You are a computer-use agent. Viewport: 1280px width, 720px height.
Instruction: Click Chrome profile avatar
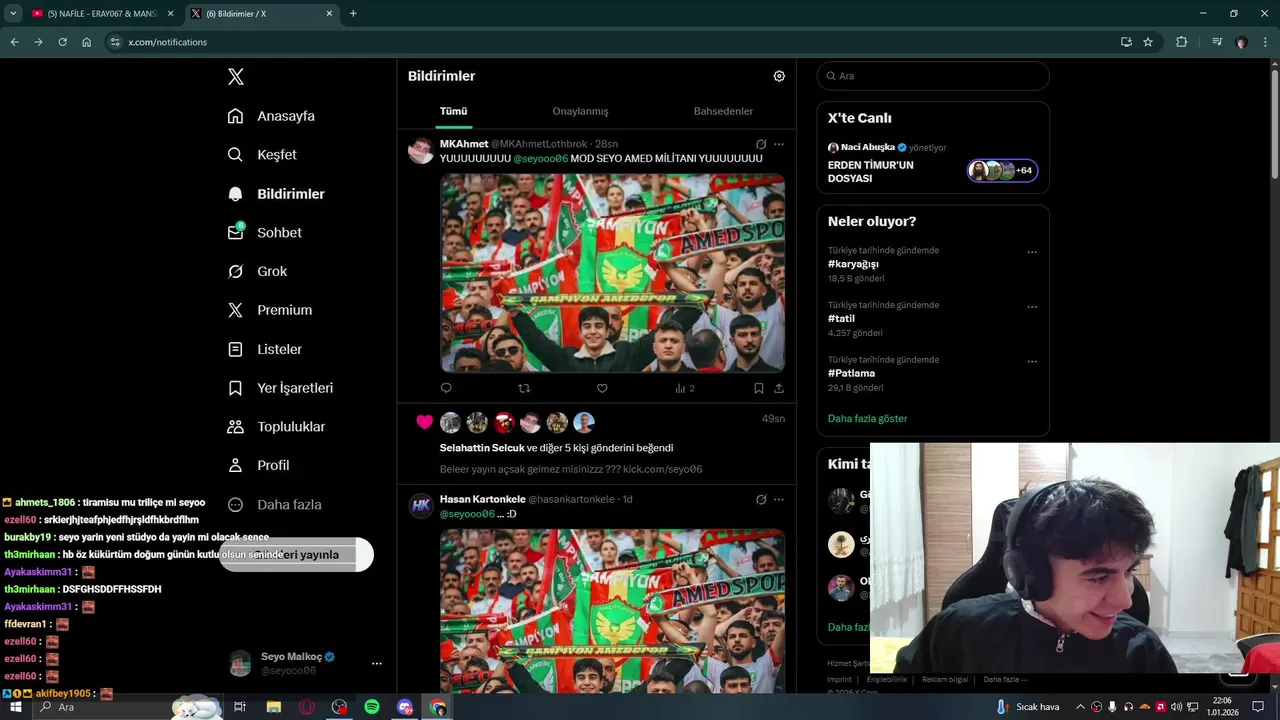click(x=1242, y=42)
